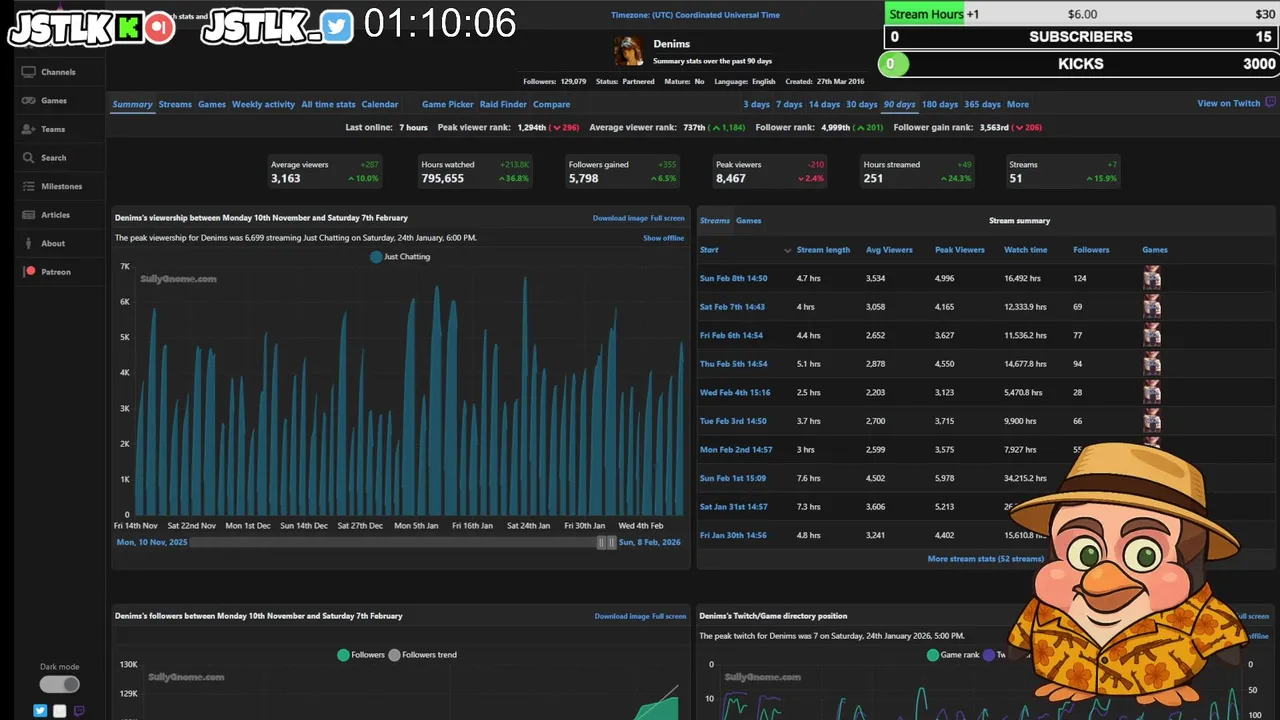
Task: Open the Fri Jan 30th 14:56 stream
Action: (733, 535)
